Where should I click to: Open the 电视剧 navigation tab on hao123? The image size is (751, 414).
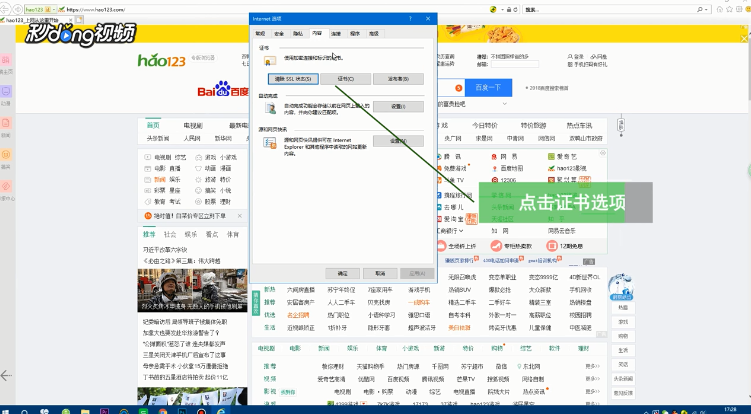pyautogui.click(x=193, y=126)
